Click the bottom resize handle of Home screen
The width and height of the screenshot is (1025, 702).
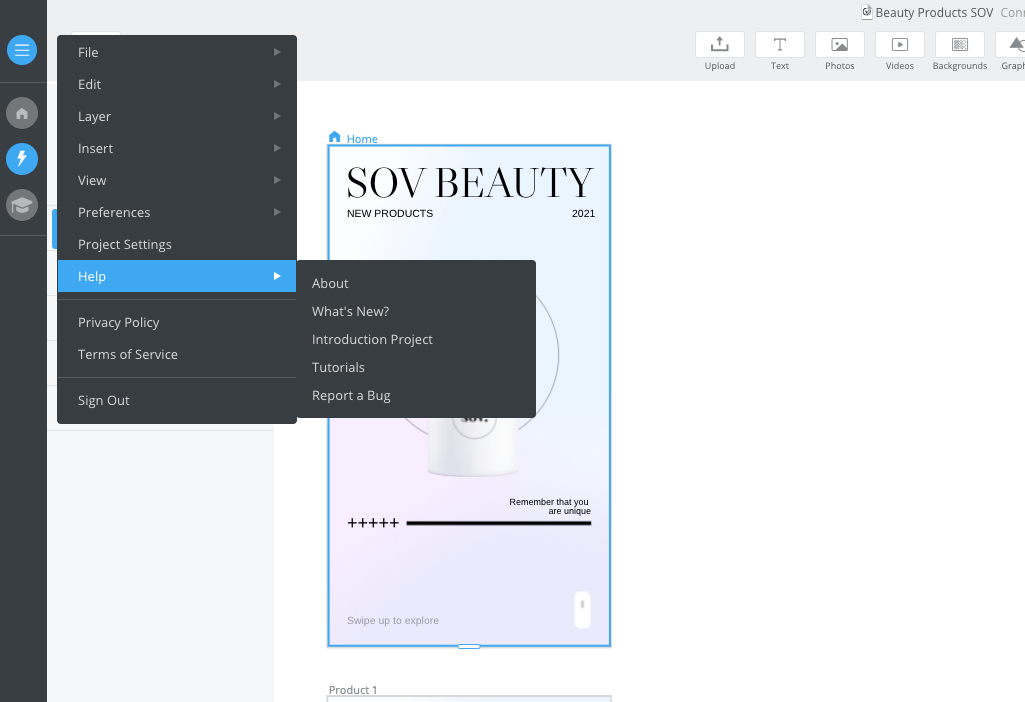469,646
